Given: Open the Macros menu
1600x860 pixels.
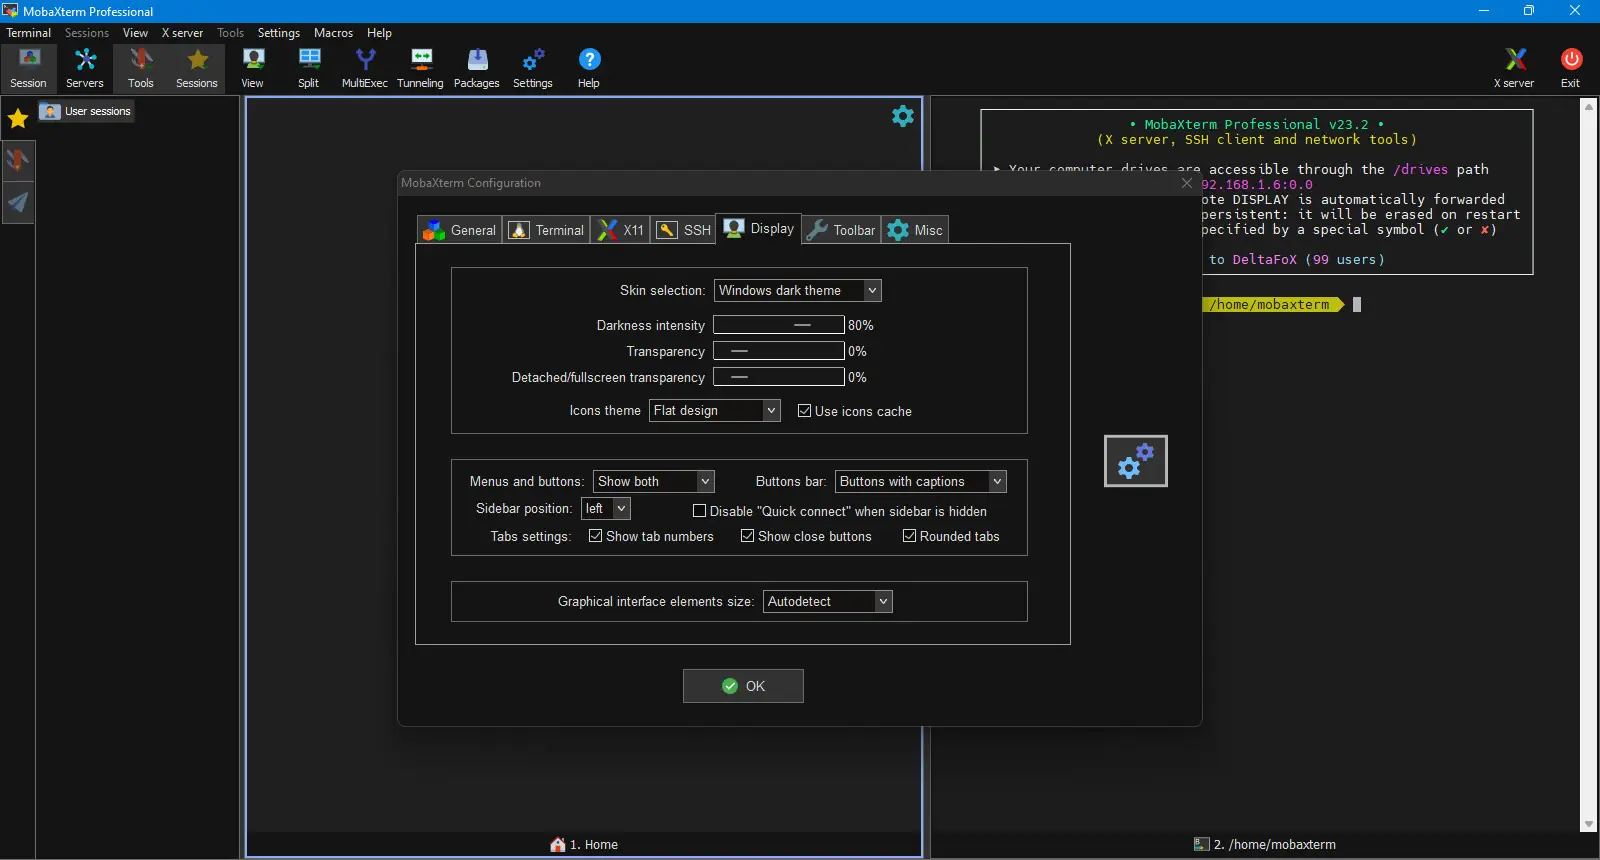Looking at the screenshot, I should point(334,33).
